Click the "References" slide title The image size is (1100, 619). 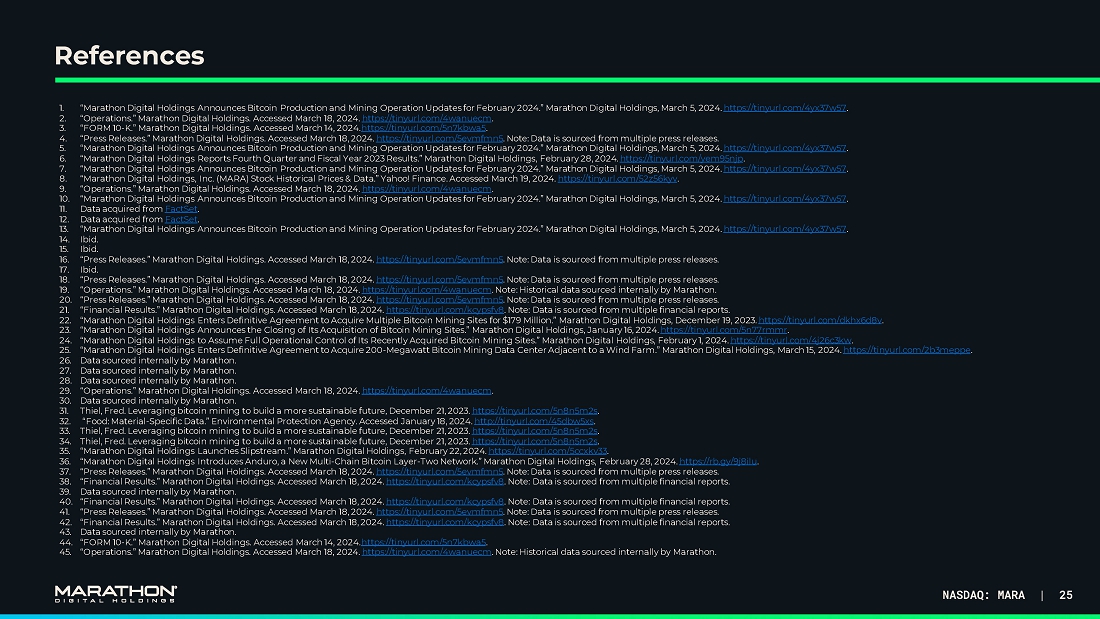[x=129, y=56]
